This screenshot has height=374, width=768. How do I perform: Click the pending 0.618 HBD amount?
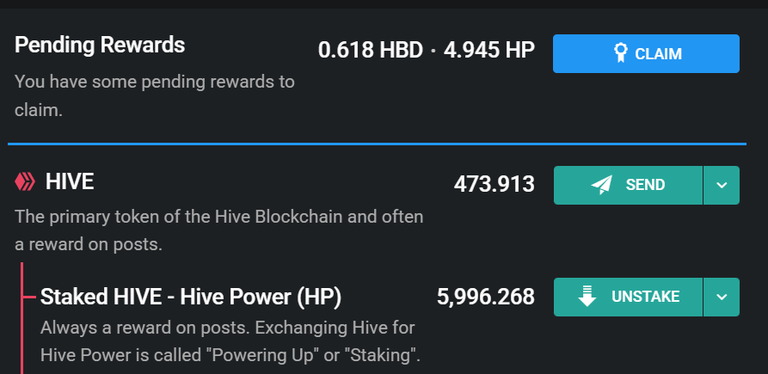[x=370, y=50]
